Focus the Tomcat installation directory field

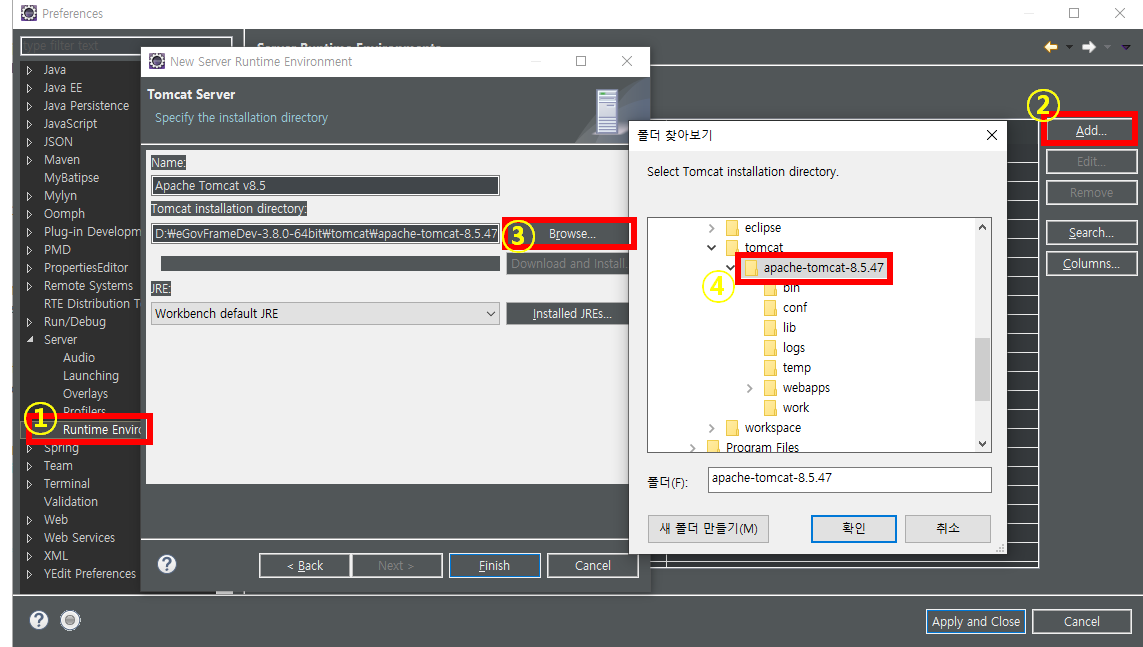325,234
